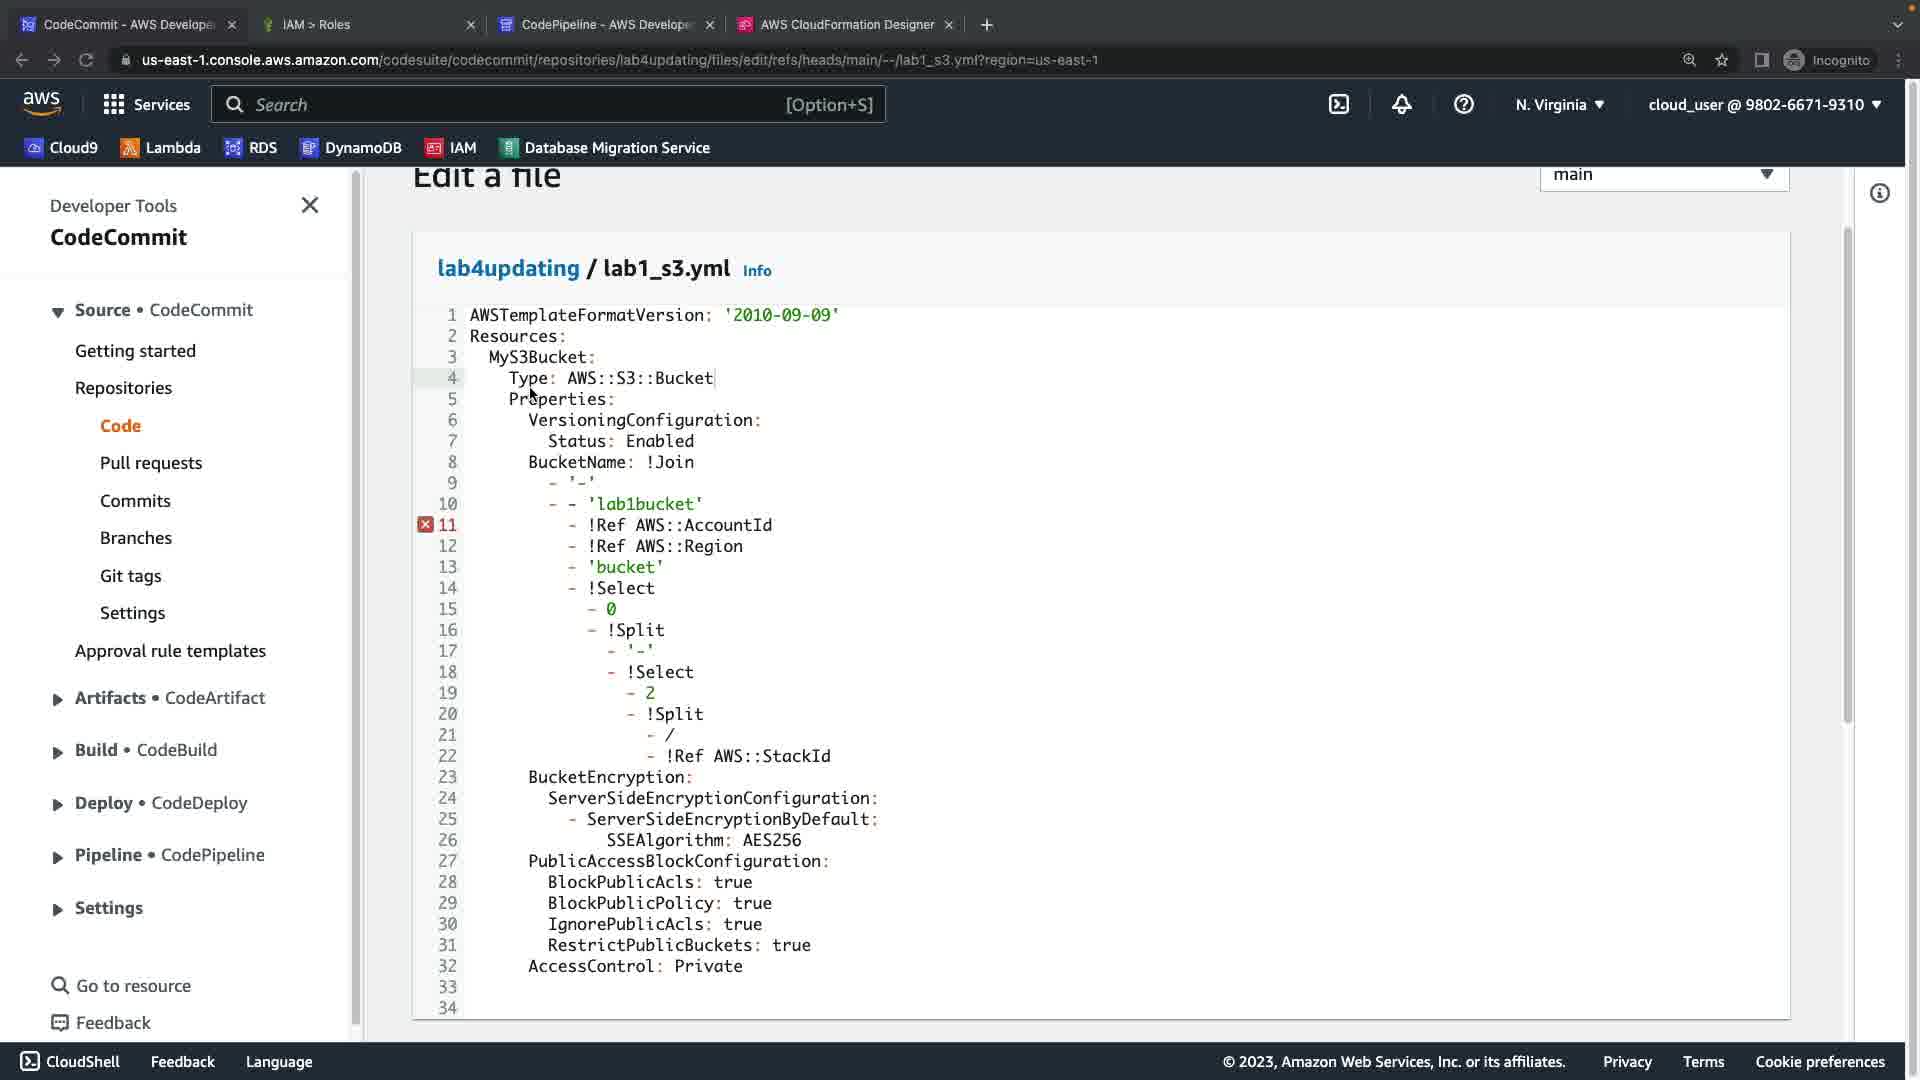Expand the Build CodeBuild section

[58, 751]
